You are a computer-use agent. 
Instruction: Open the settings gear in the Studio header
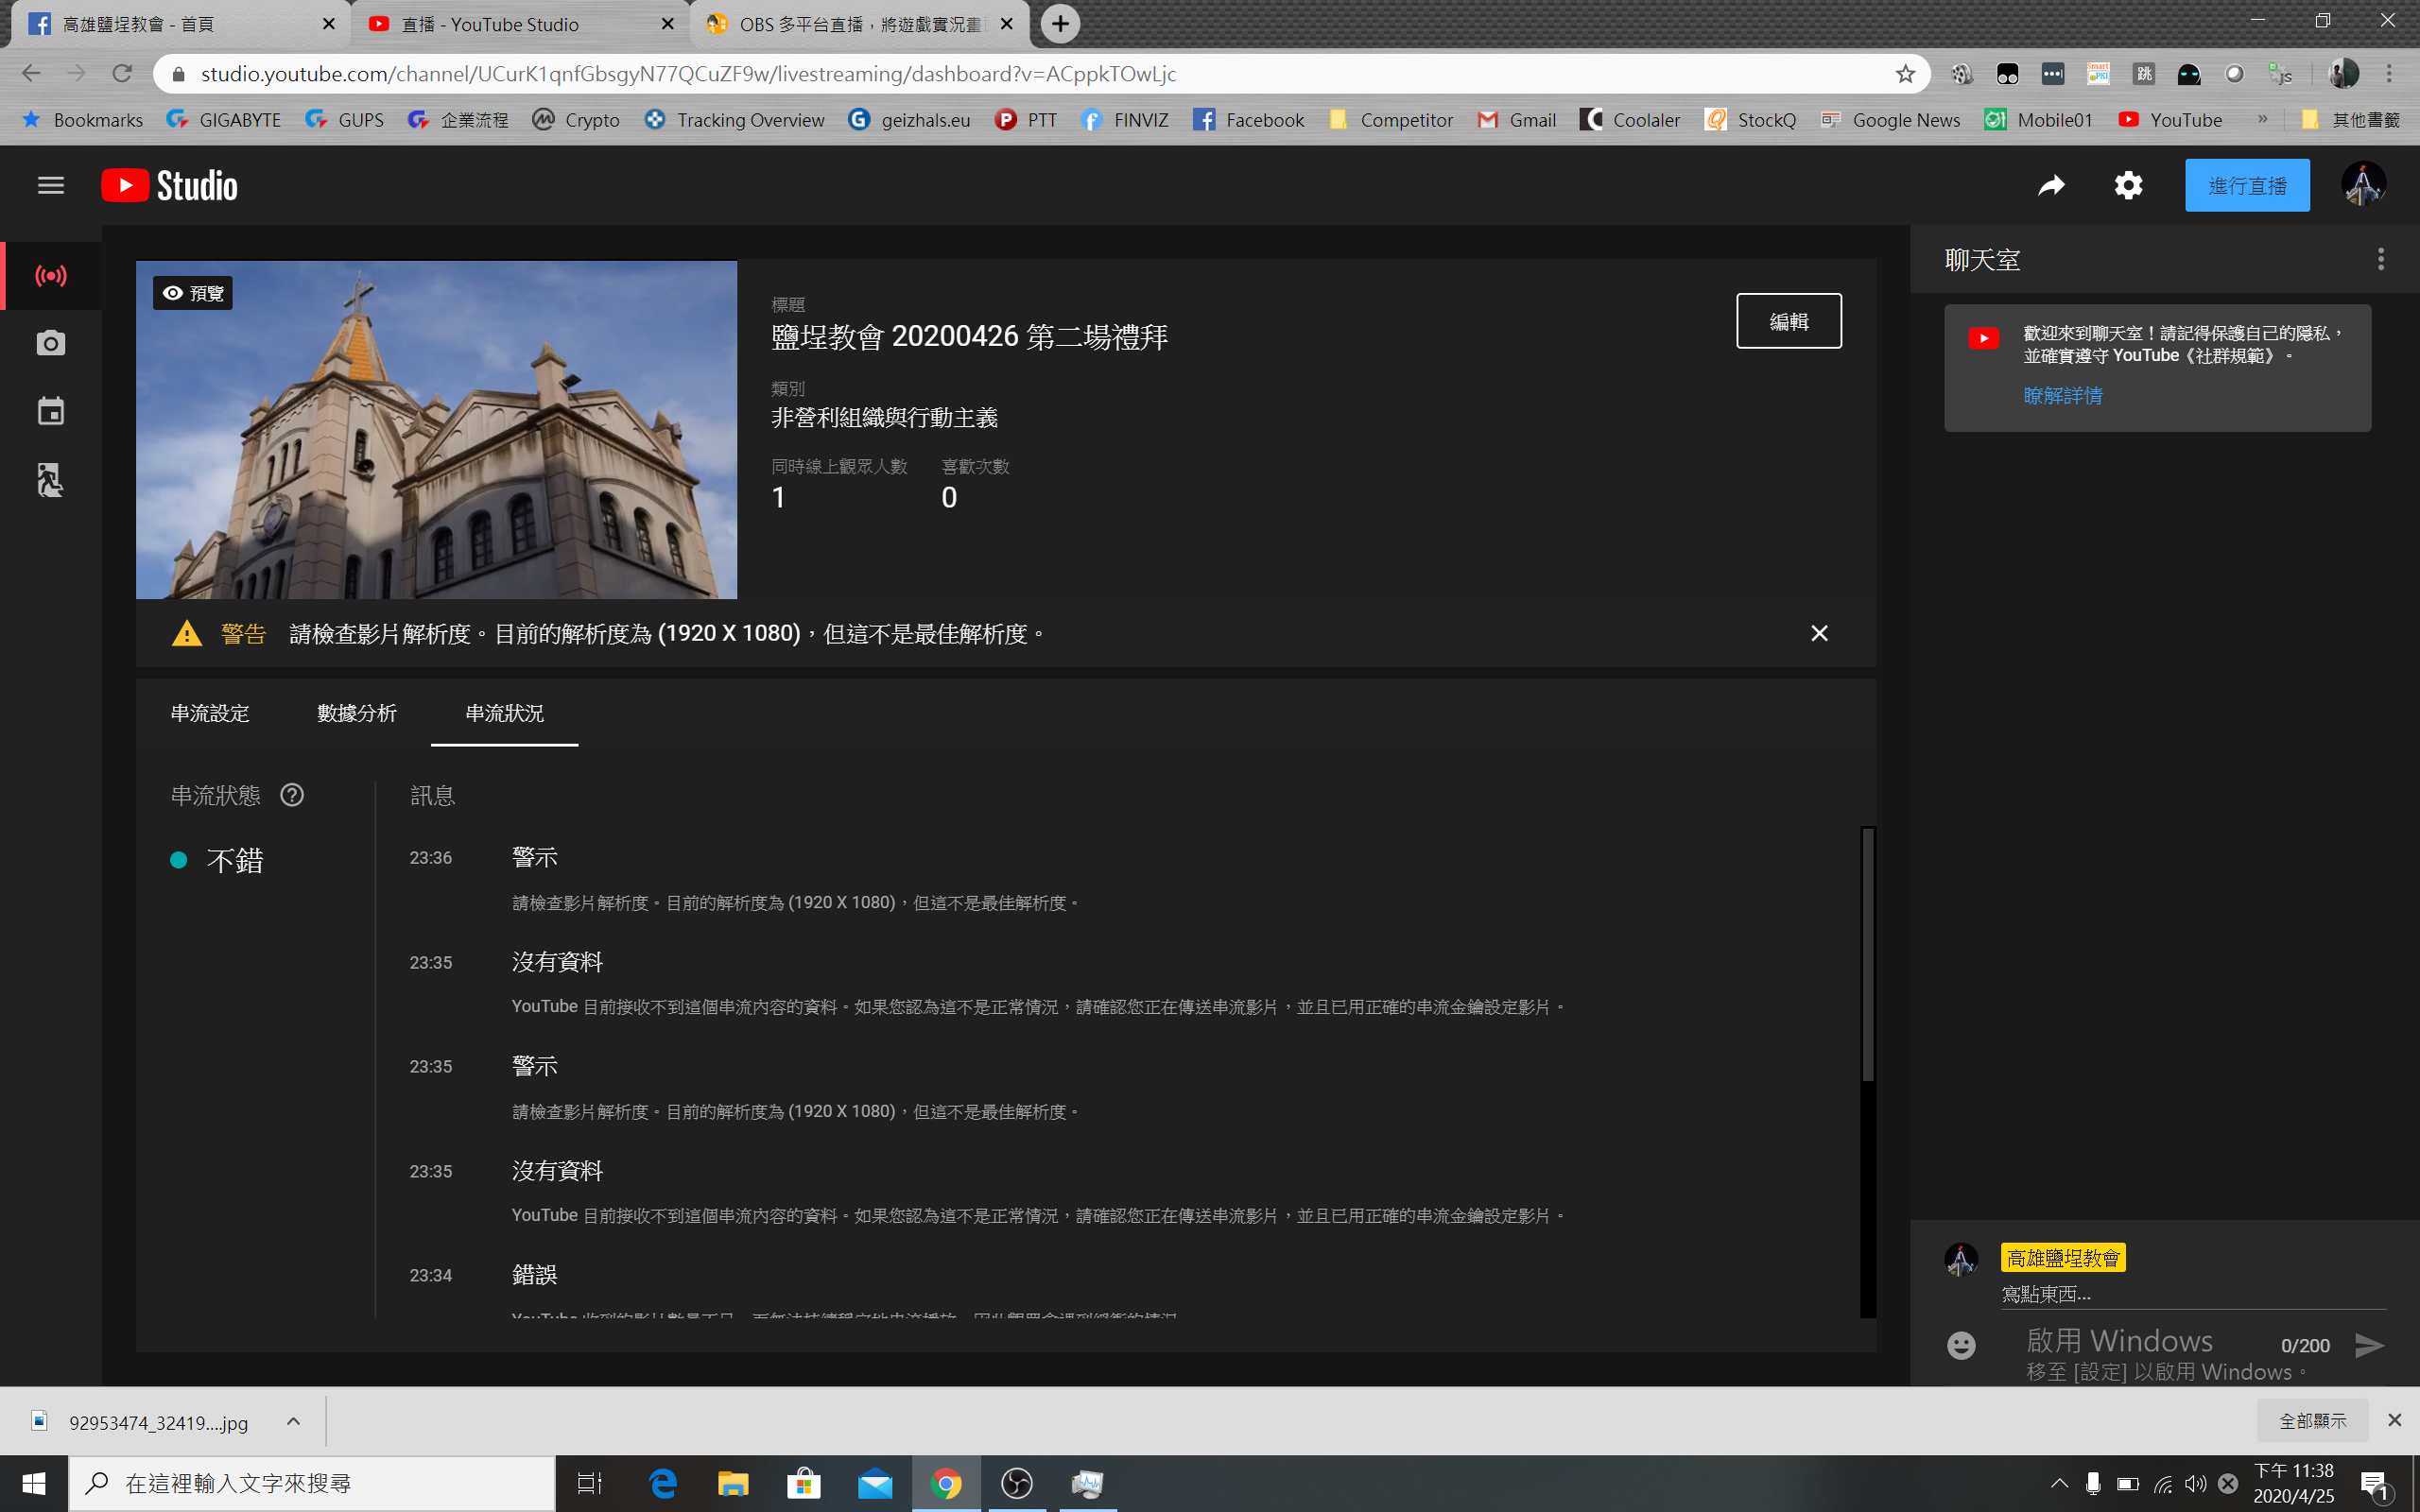(2128, 185)
